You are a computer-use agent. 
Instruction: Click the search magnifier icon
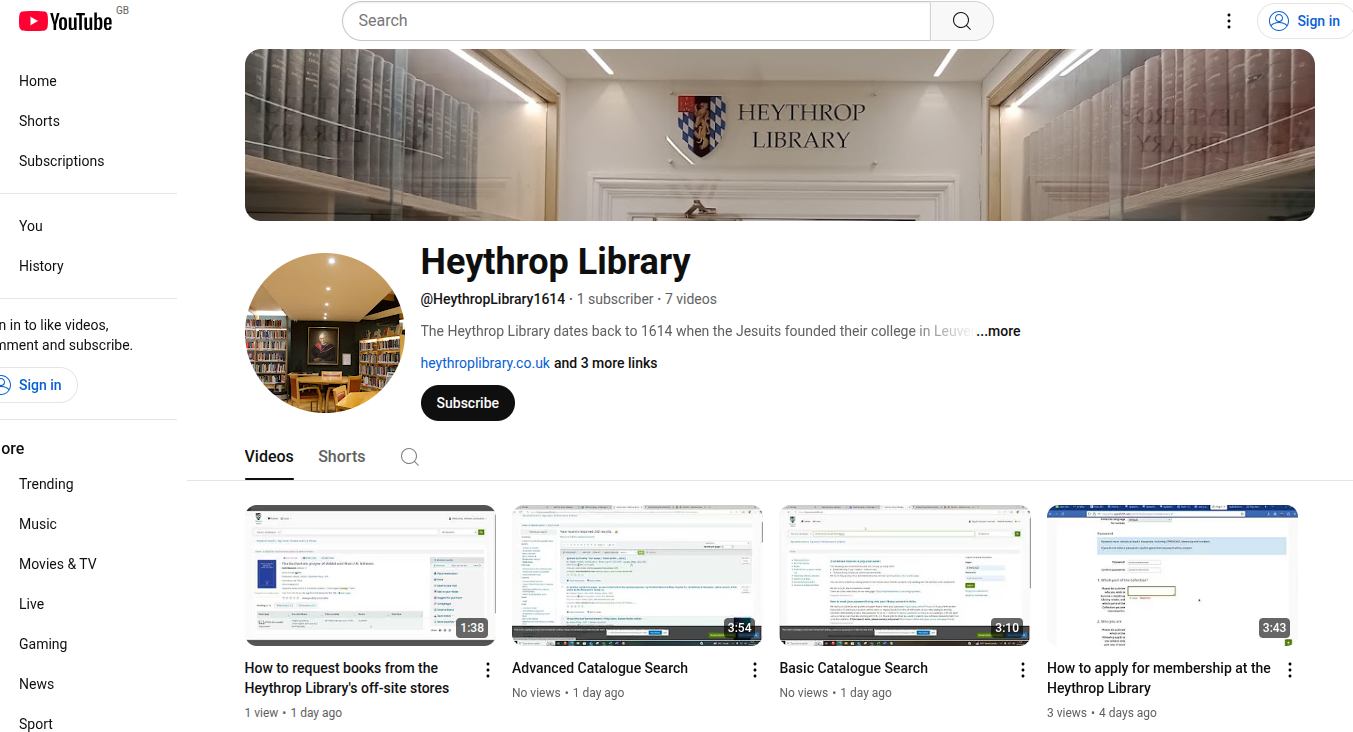[x=960, y=20]
